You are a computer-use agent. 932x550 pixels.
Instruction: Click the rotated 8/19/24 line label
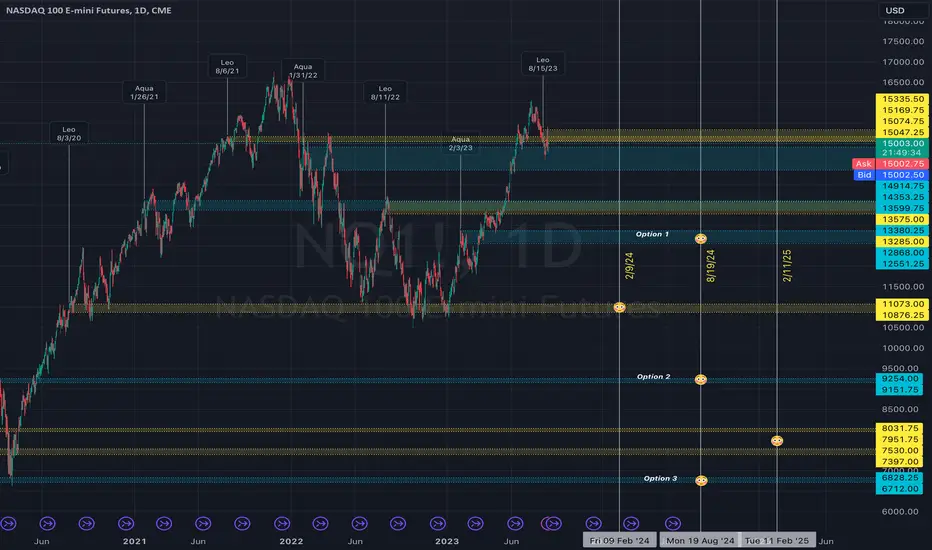click(710, 266)
